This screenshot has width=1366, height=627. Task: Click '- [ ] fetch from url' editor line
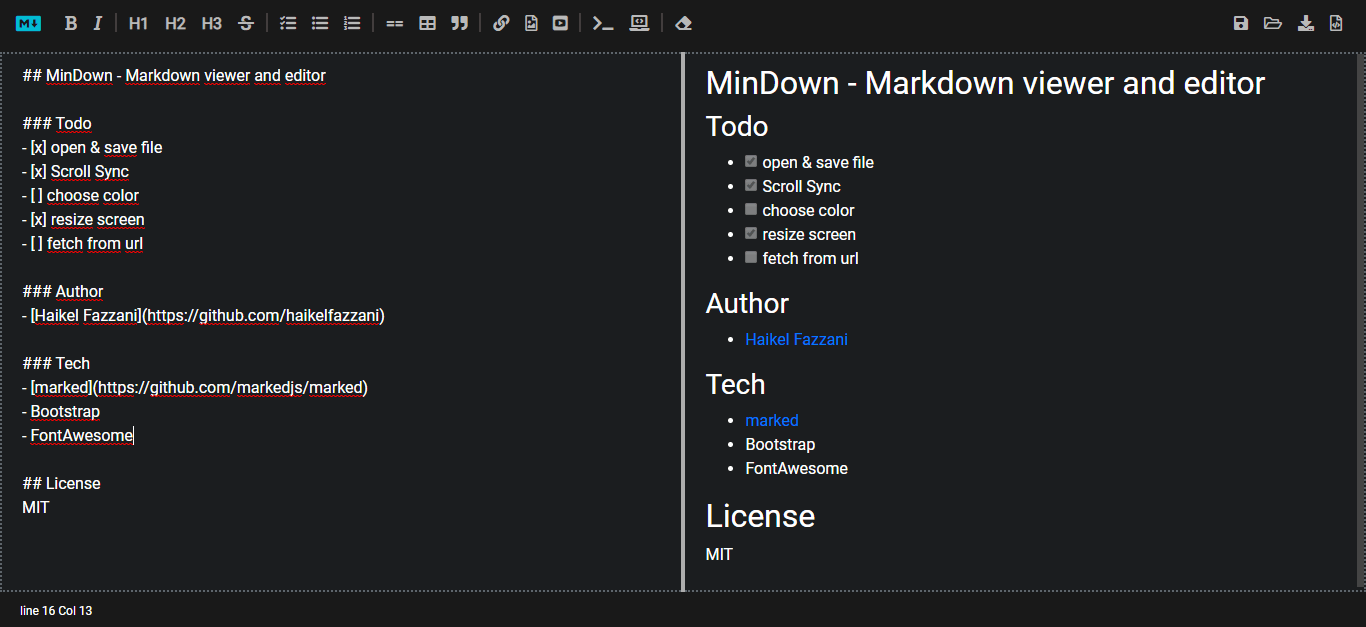82,243
